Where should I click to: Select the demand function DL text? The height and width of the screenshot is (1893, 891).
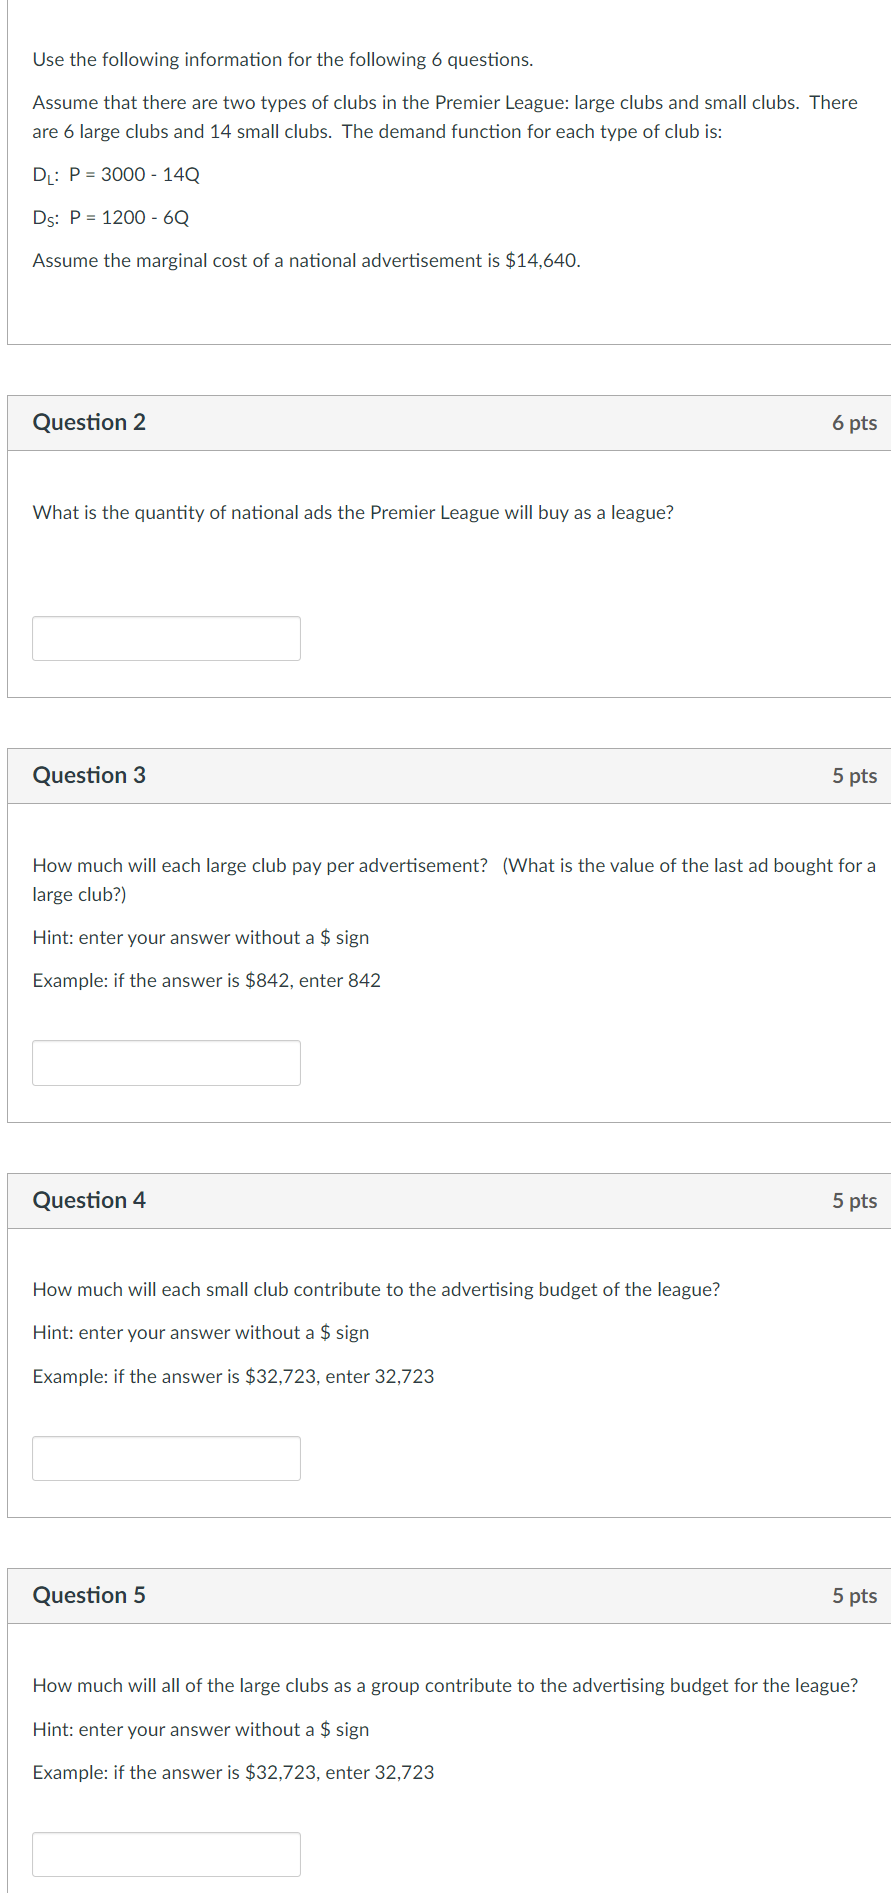[x=115, y=174]
